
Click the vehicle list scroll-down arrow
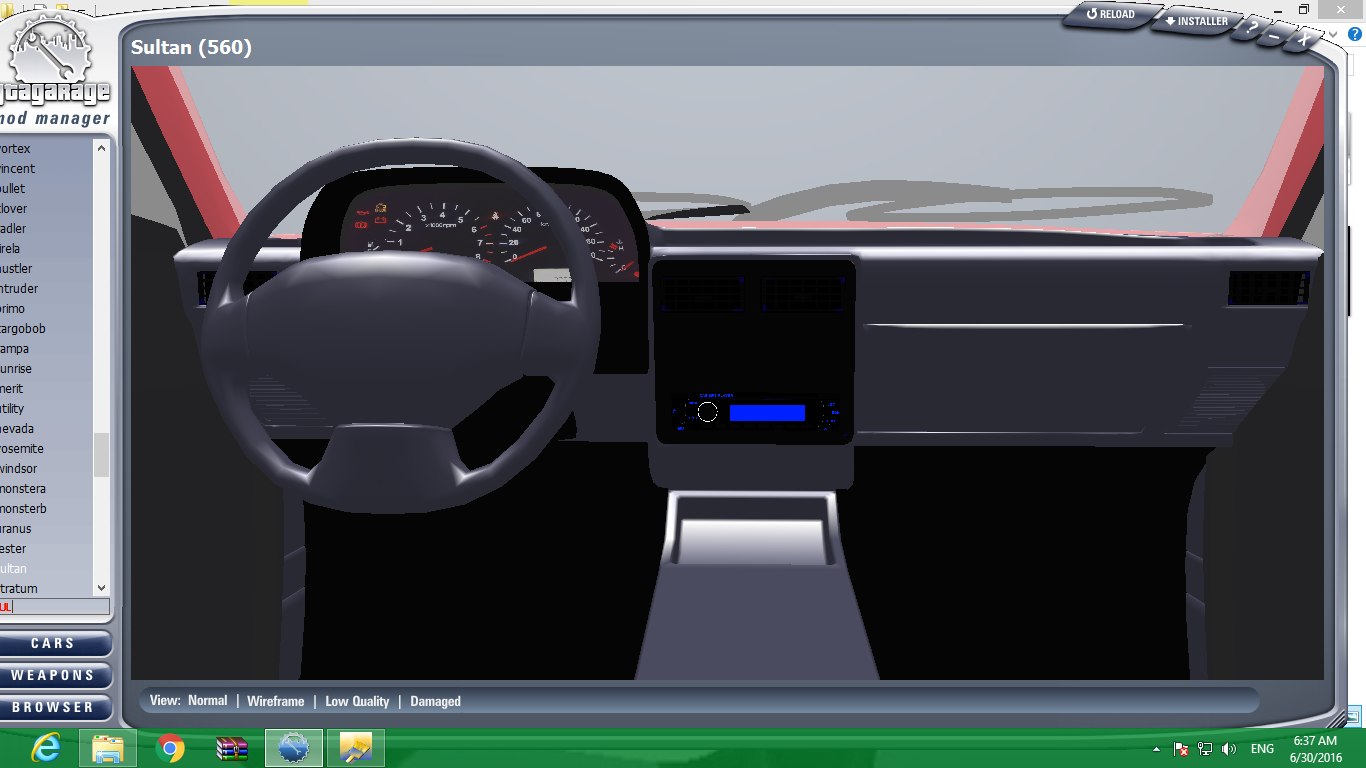point(101,589)
